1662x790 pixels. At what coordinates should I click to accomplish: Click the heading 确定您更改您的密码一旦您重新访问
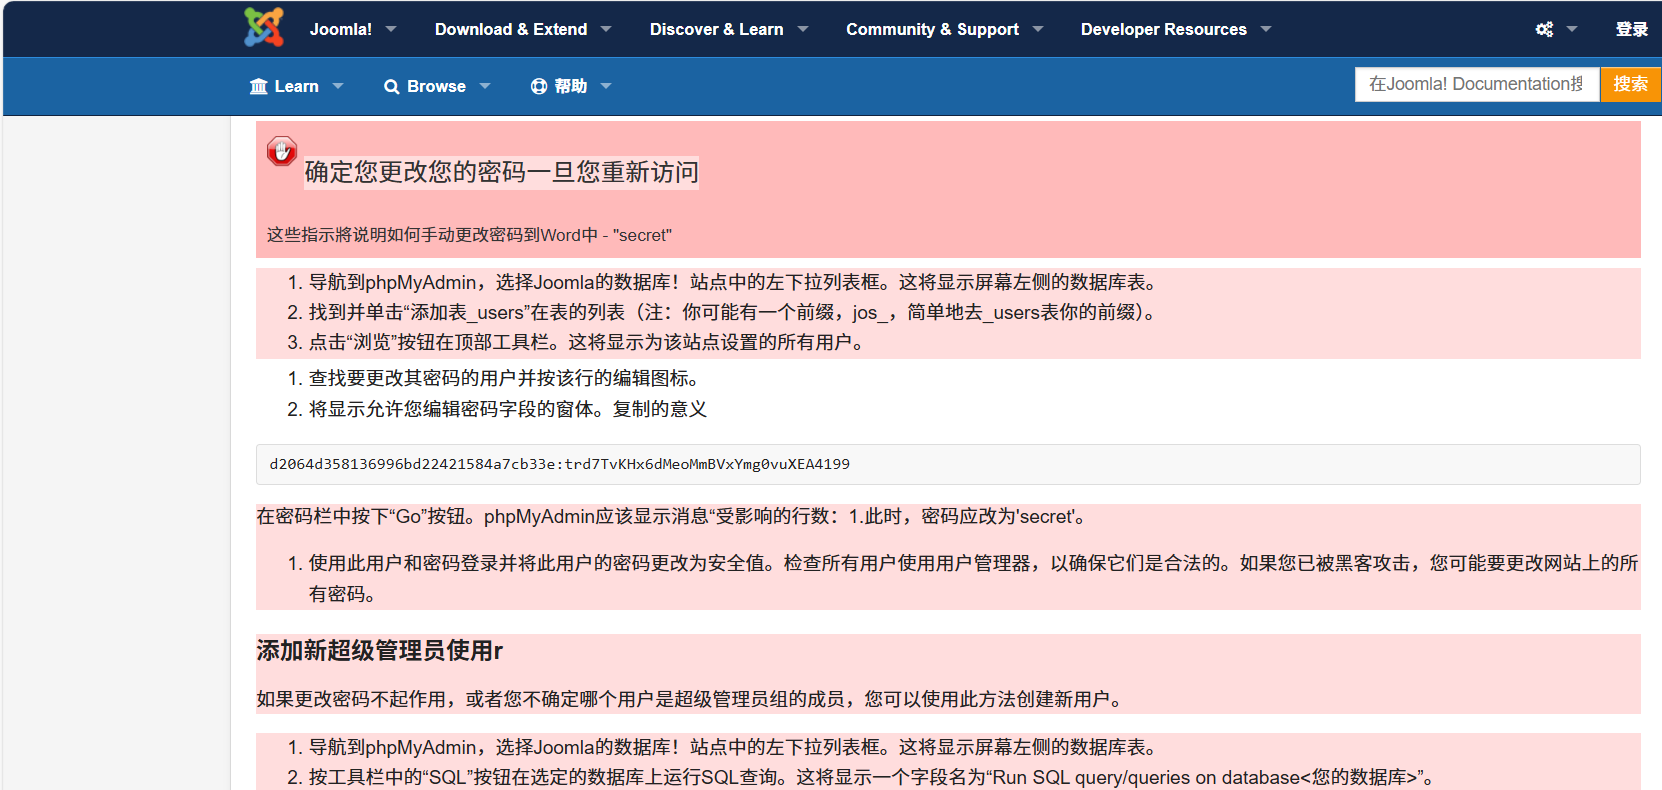click(x=502, y=172)
